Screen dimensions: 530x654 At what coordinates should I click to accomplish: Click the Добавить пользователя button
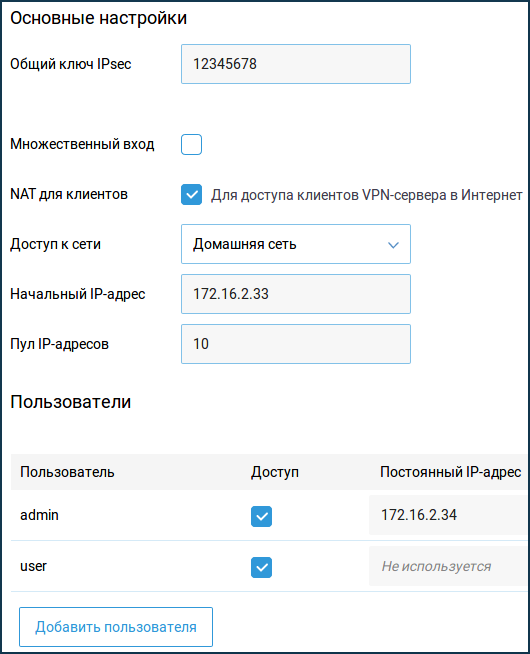click(116, 627)
